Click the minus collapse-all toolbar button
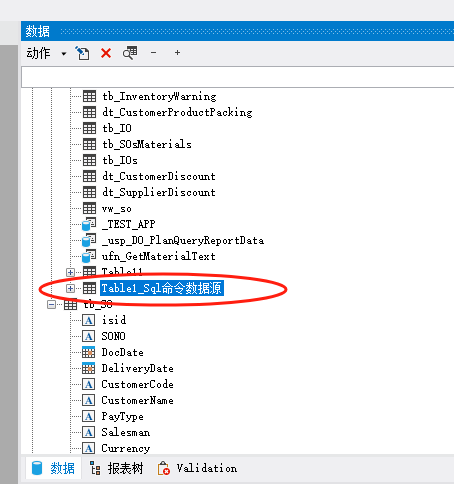This screenshot has height=484, width=454. (x=153, y=53)
